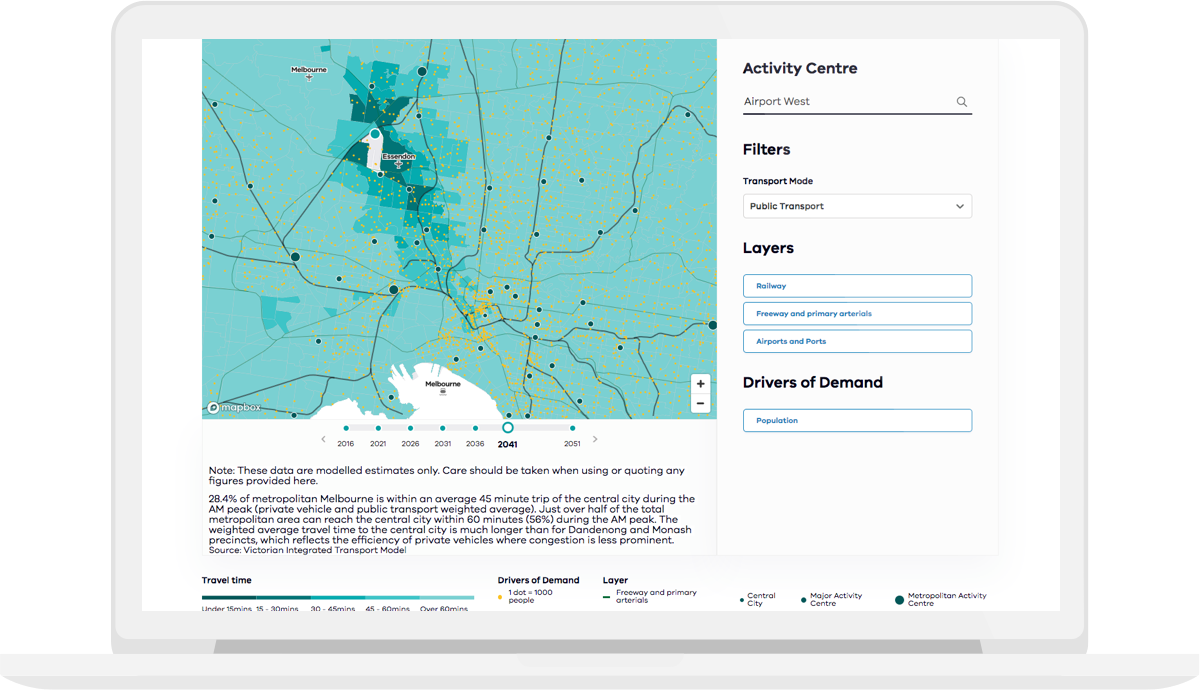The image size is (1200, 690).
Task: Click the search magnifier icon
Action: click(x=961, y=102)
